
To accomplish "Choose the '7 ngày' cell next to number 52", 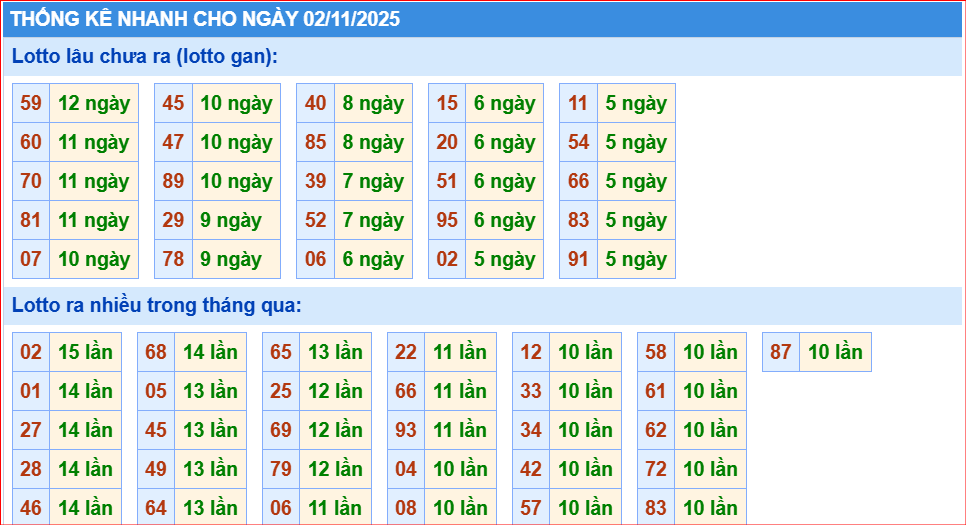I will coord(373,220).
